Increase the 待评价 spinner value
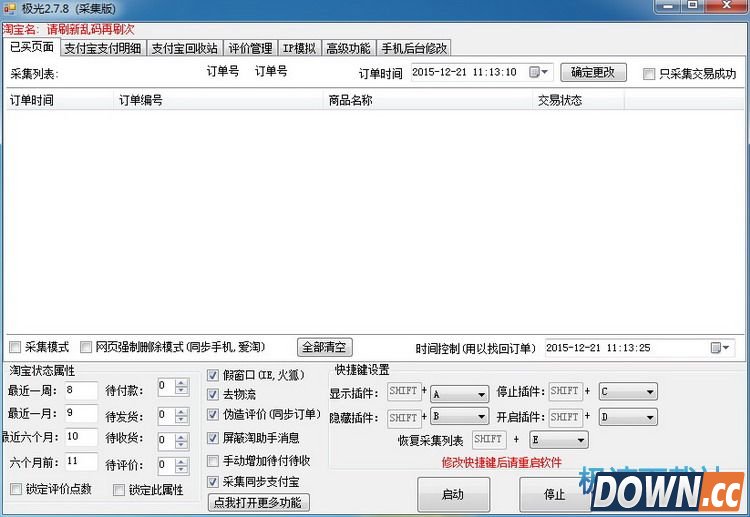 182,462
